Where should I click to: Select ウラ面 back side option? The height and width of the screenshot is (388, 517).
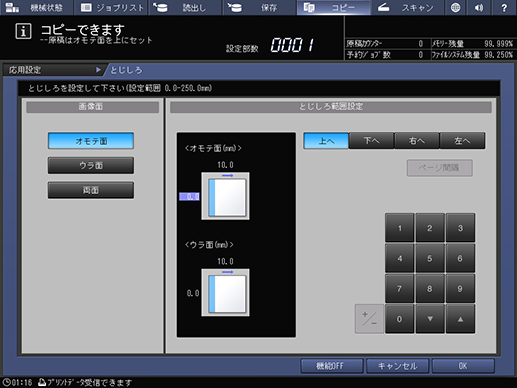click(x=91, y=165)
